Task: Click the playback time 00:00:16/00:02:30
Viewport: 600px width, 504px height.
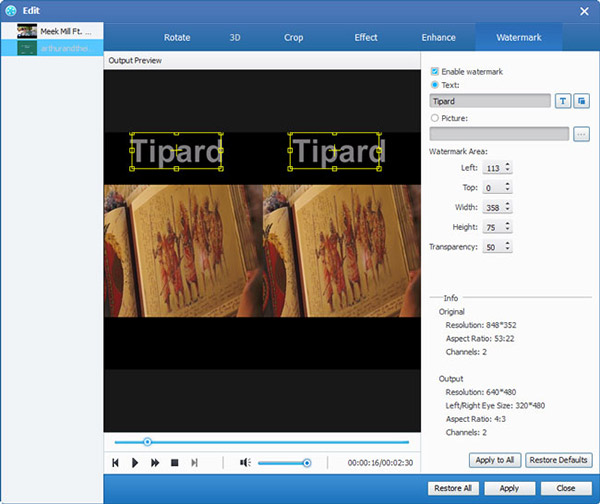Action: pyautogui.click(x=380, y=463)
